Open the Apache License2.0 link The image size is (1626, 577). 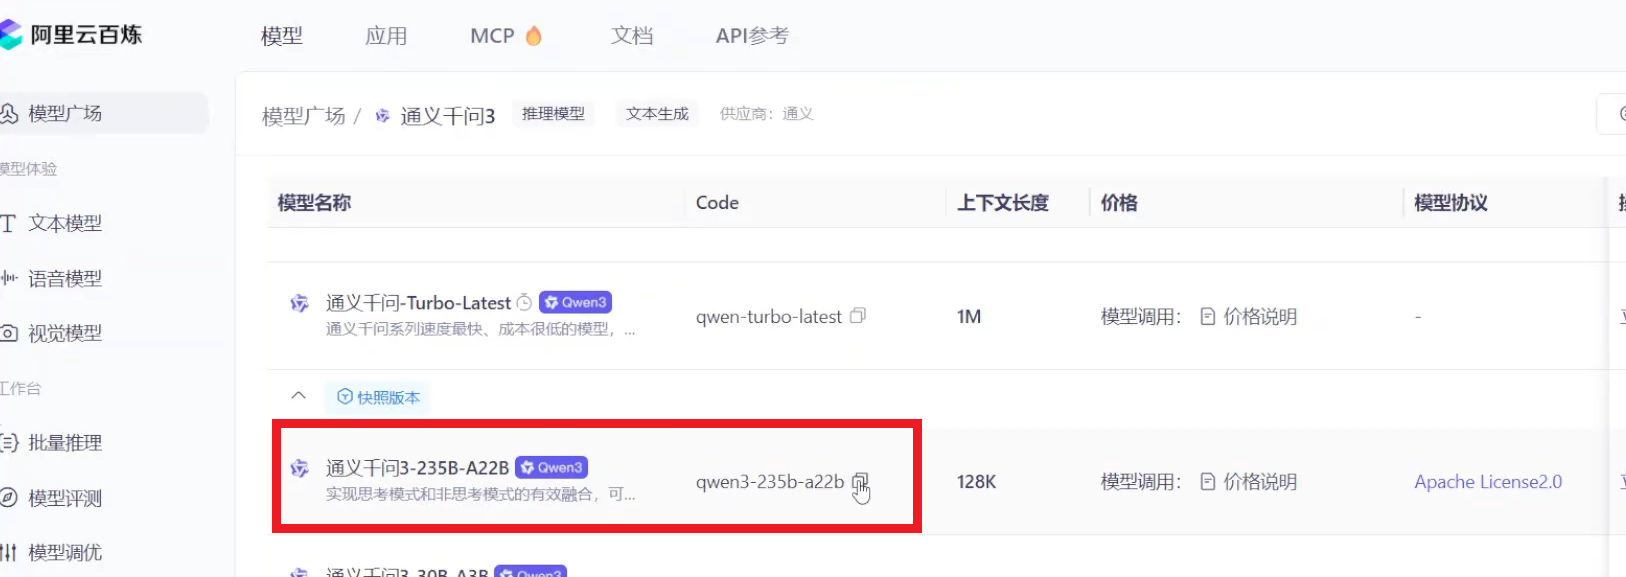point(1488,482)
